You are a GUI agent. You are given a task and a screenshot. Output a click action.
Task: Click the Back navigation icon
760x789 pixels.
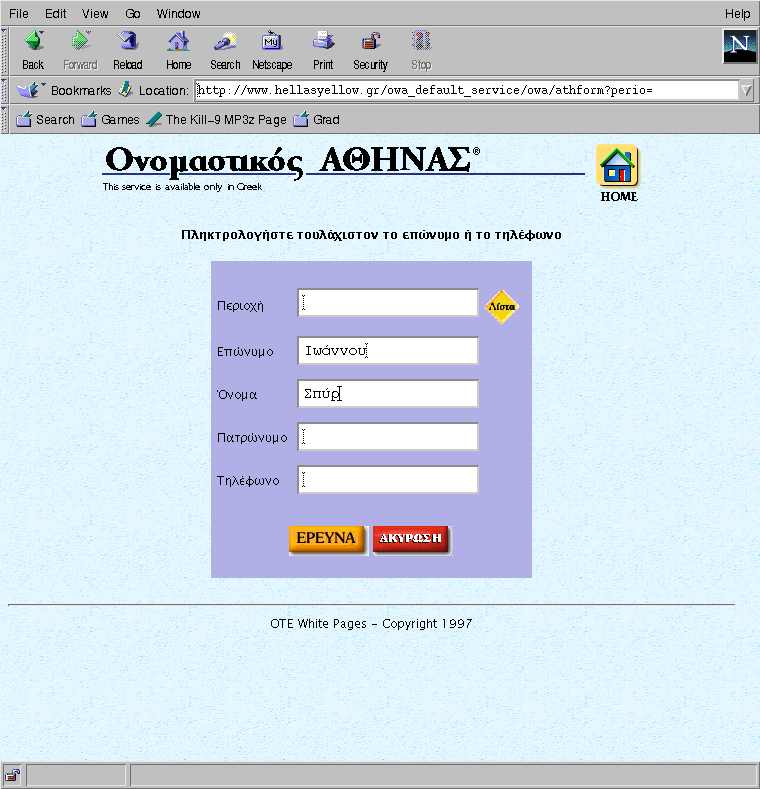tap(33, 41)
